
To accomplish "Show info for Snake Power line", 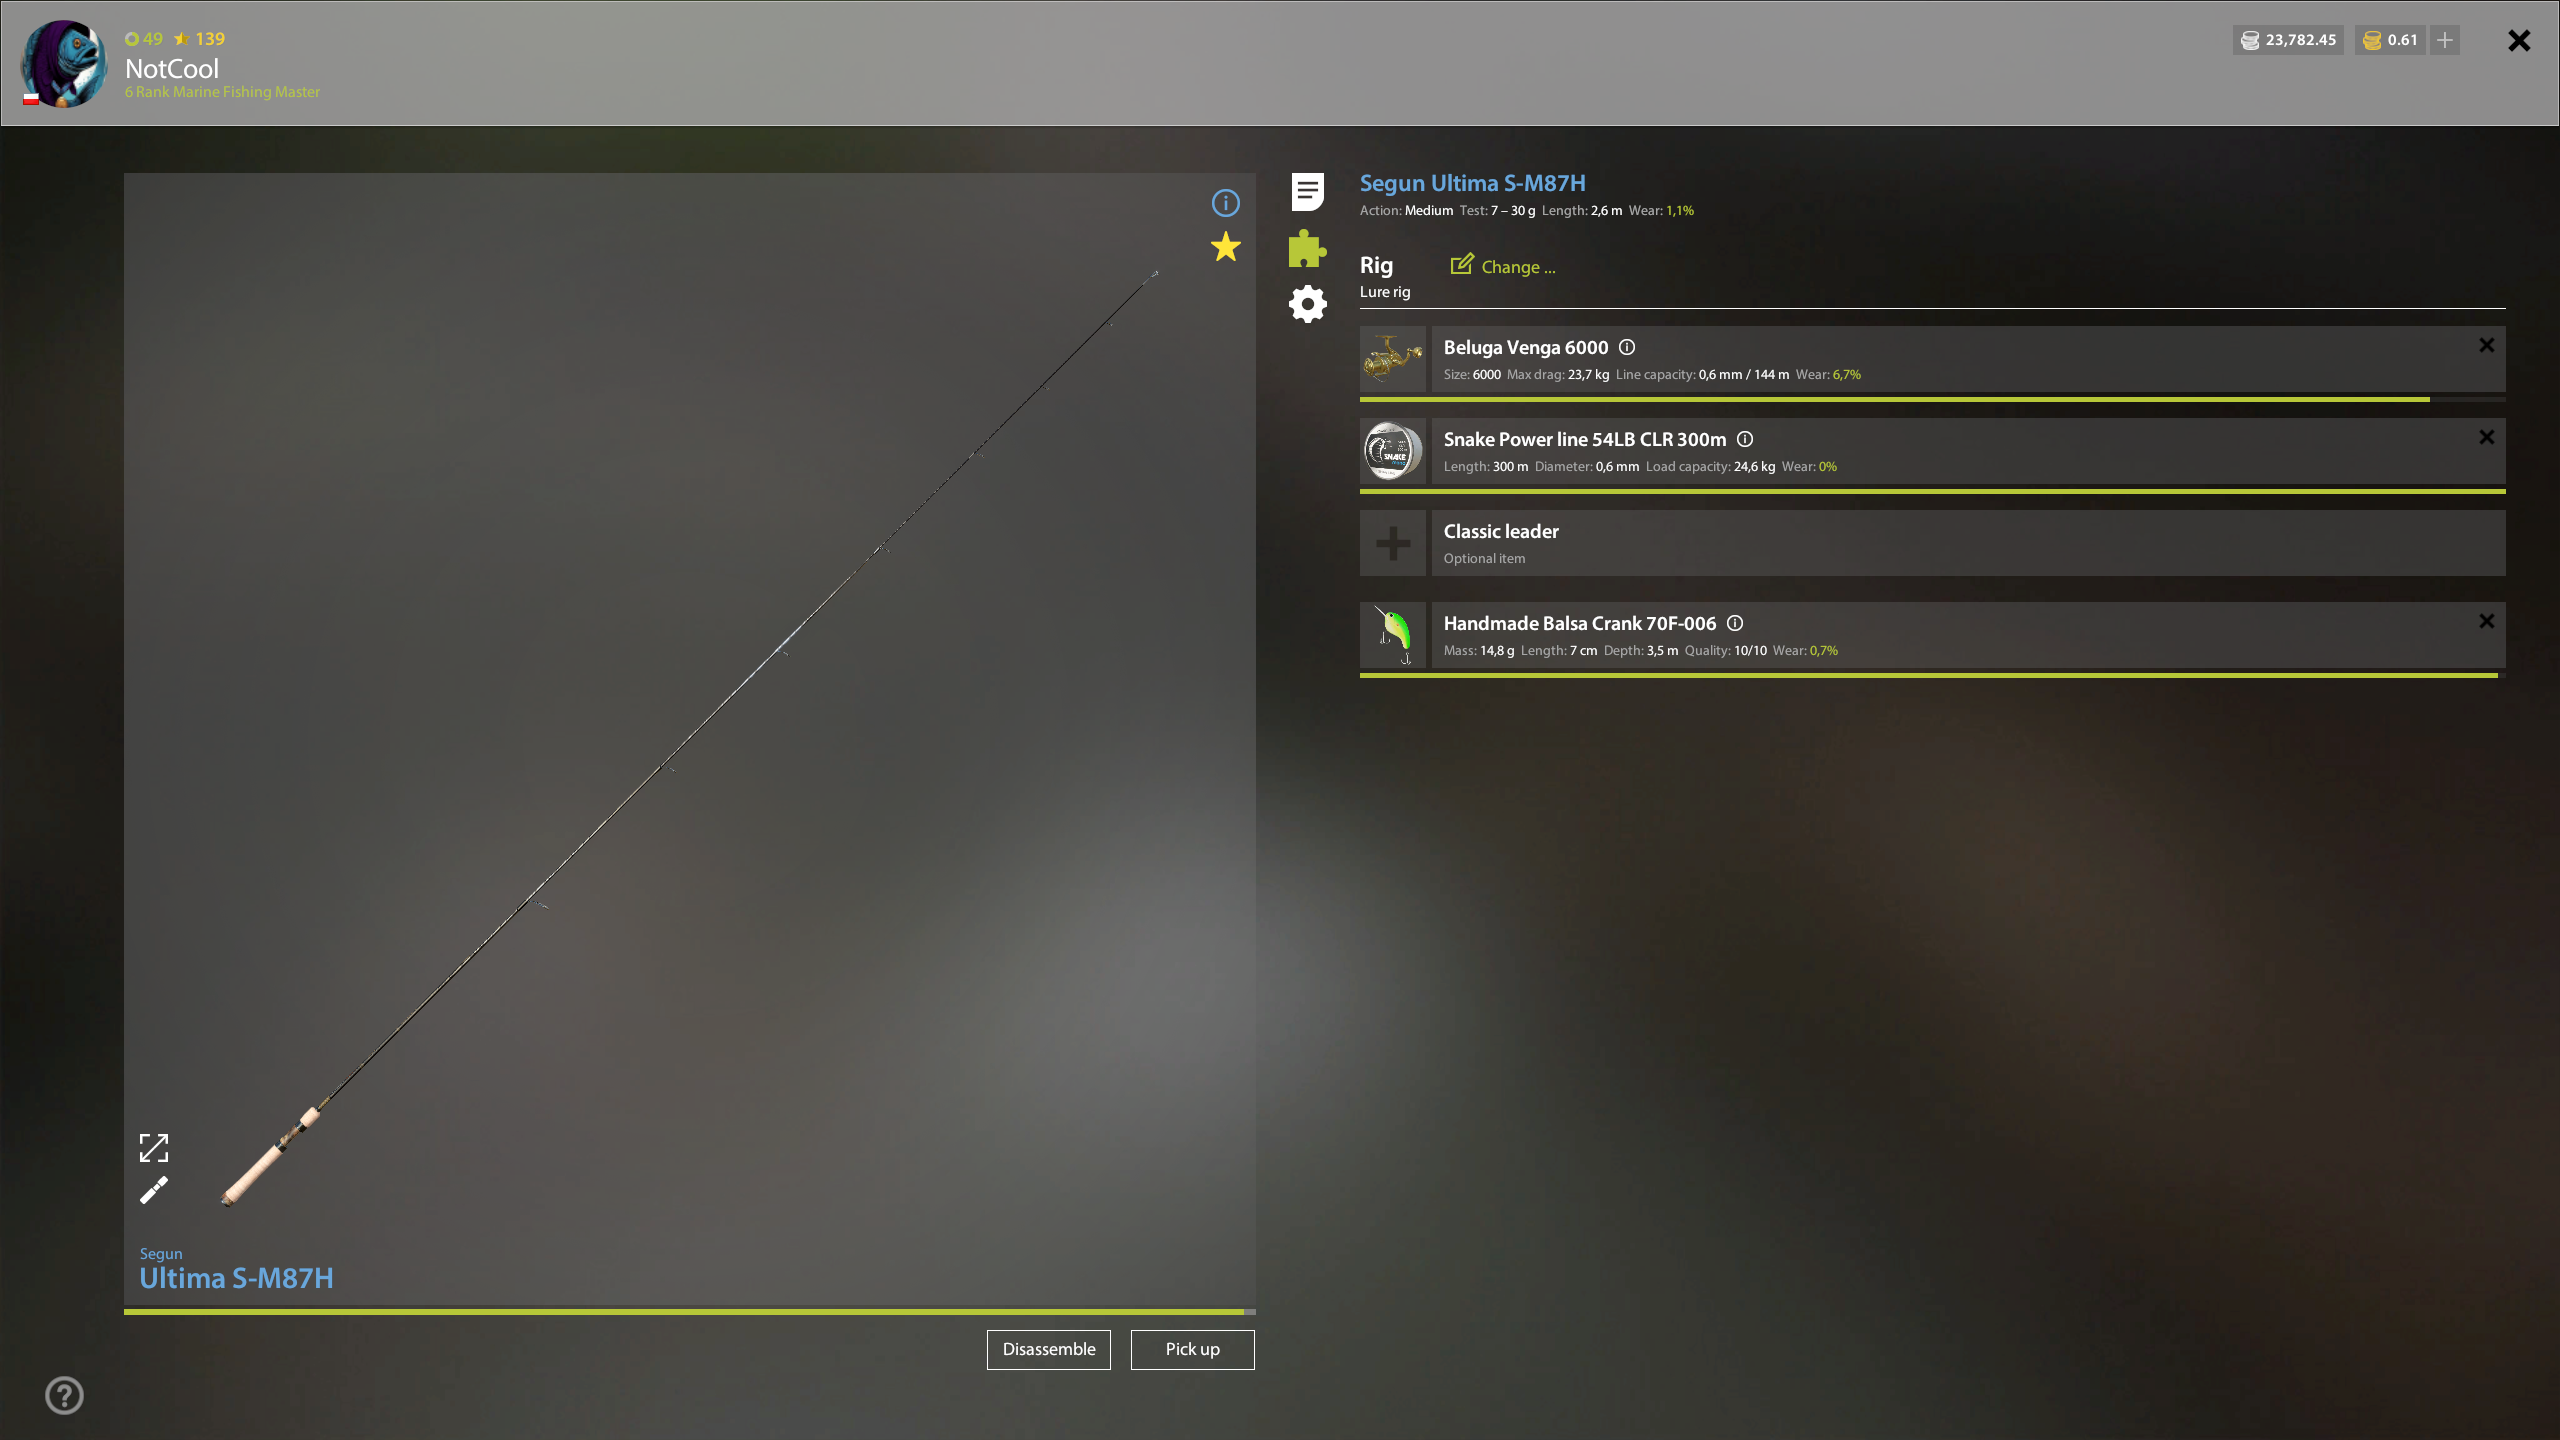I will (1745, 439).
